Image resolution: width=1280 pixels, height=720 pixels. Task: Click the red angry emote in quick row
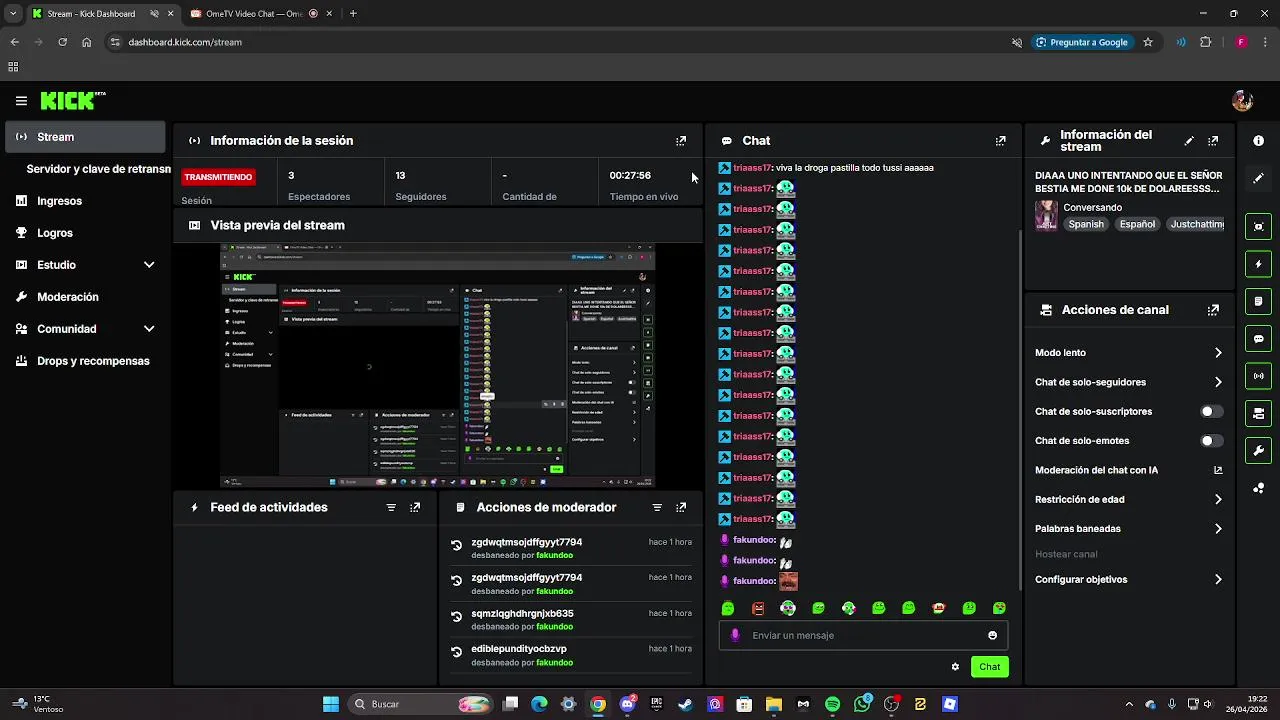point(758,608)
